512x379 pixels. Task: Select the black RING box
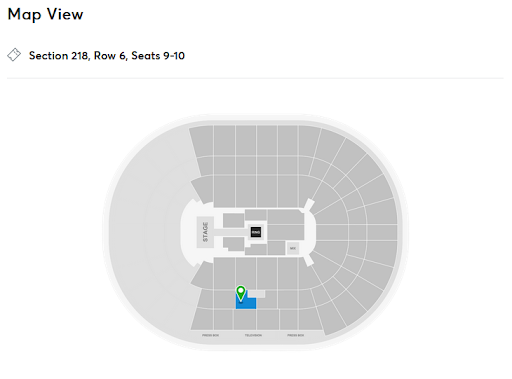click(256, 232)
